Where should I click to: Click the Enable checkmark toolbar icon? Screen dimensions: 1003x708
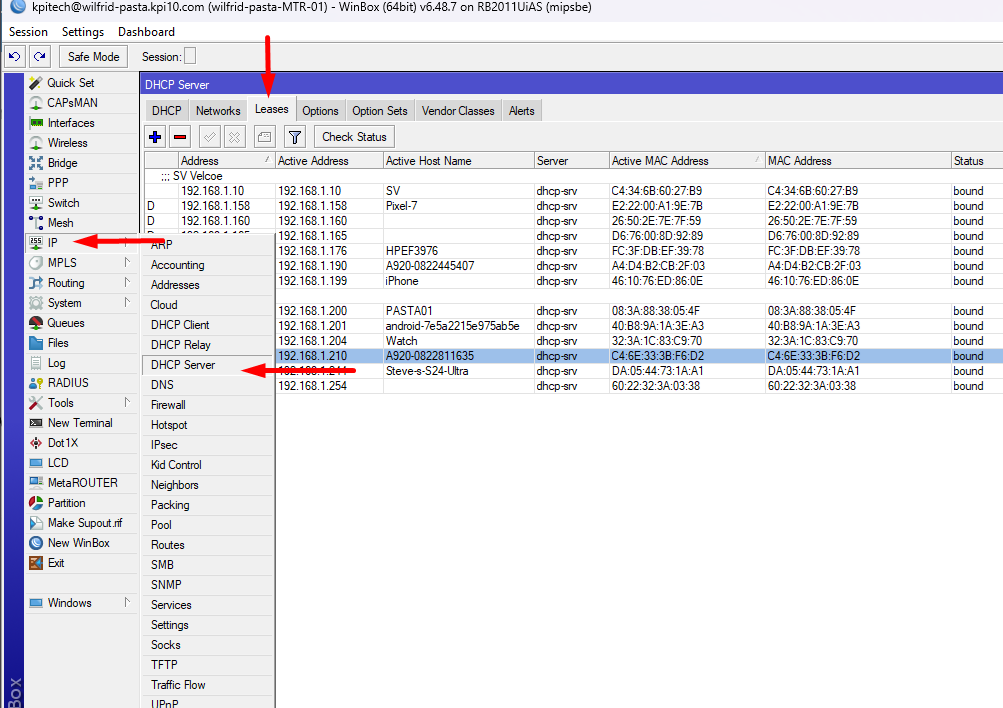coord(210,137)
